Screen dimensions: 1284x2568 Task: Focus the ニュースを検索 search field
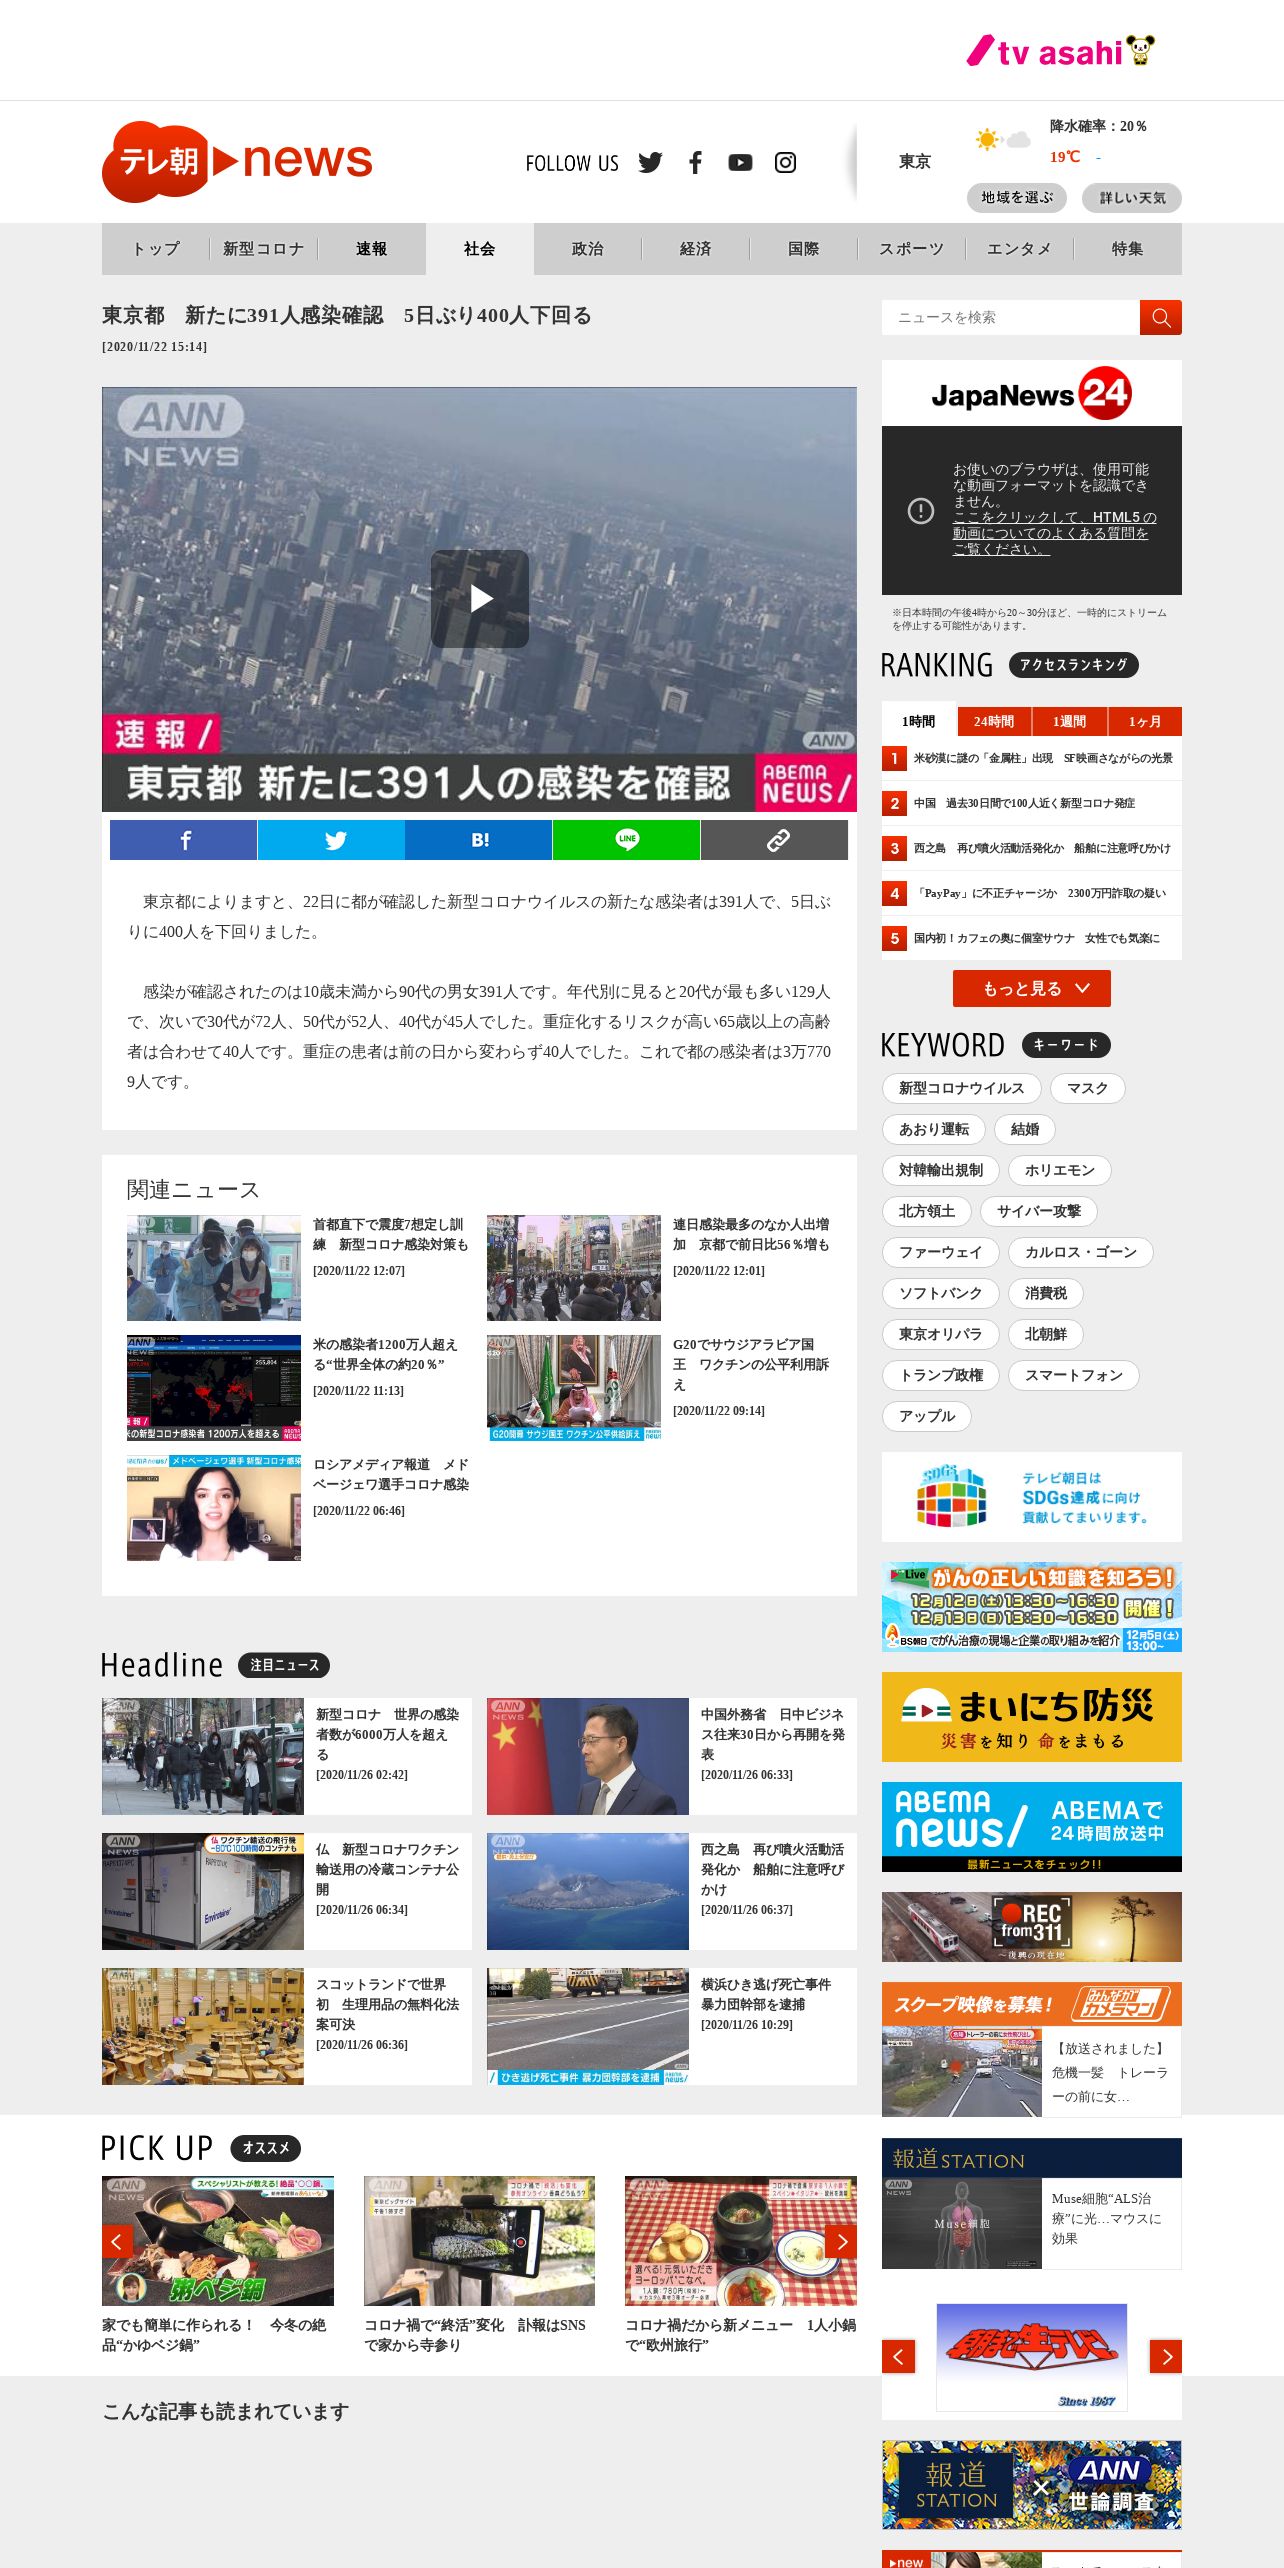[x=1011, y=317]
